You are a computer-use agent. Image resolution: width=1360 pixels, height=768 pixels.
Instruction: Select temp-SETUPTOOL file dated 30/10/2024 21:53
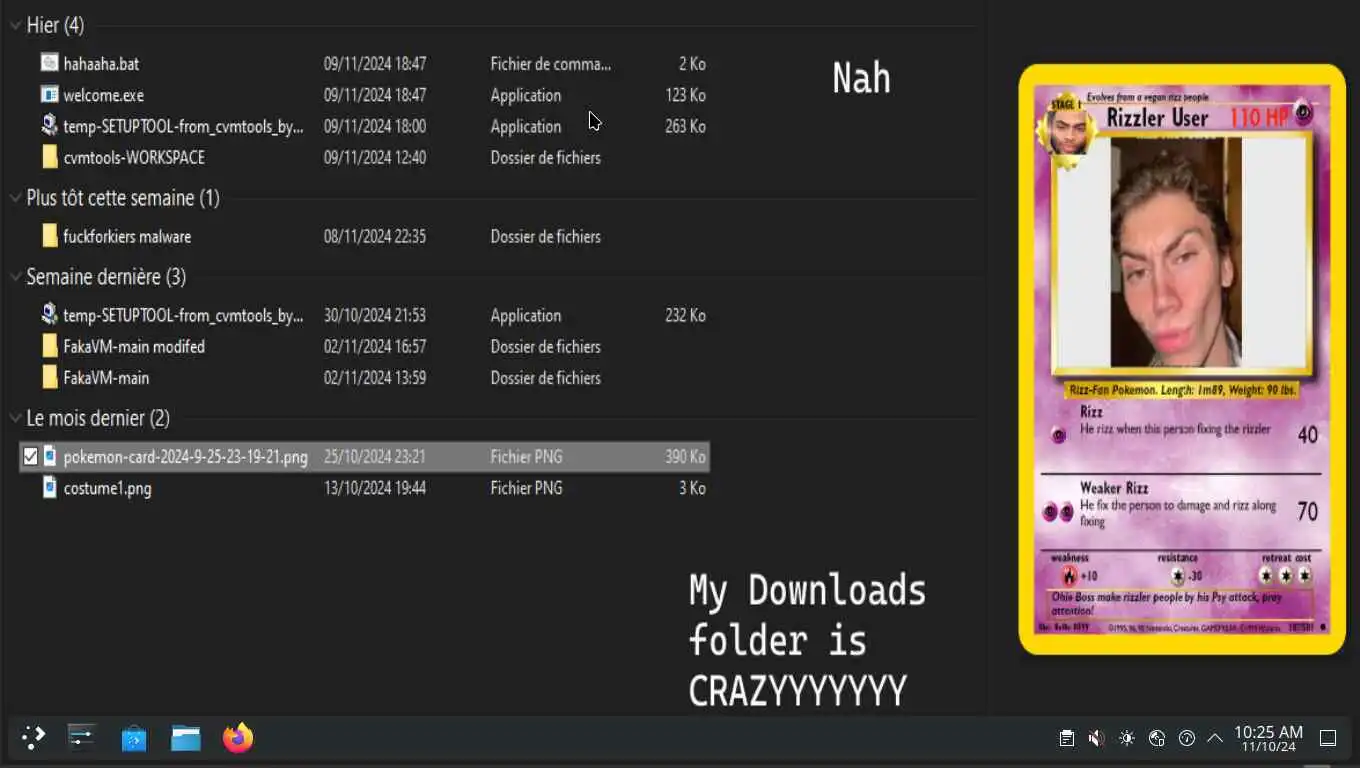coord(183,315)
